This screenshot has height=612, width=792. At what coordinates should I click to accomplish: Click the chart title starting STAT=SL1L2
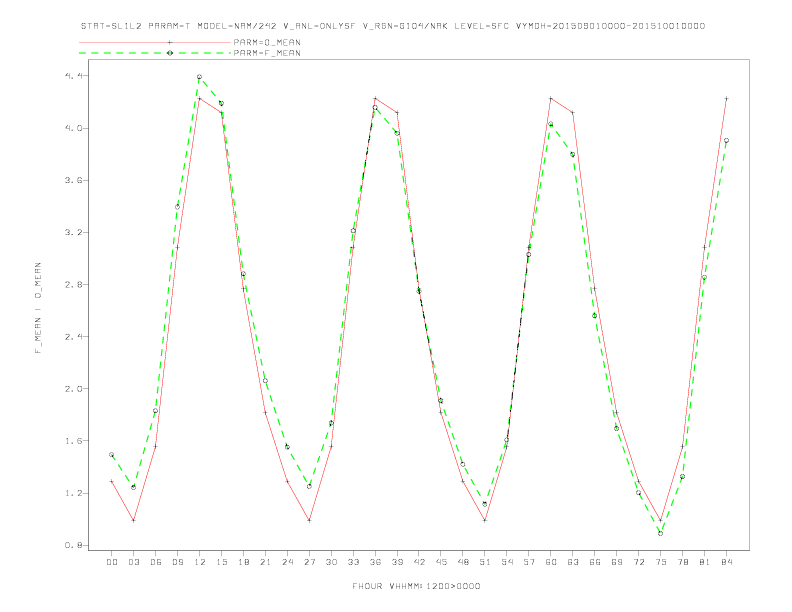(x=393, y=26)
